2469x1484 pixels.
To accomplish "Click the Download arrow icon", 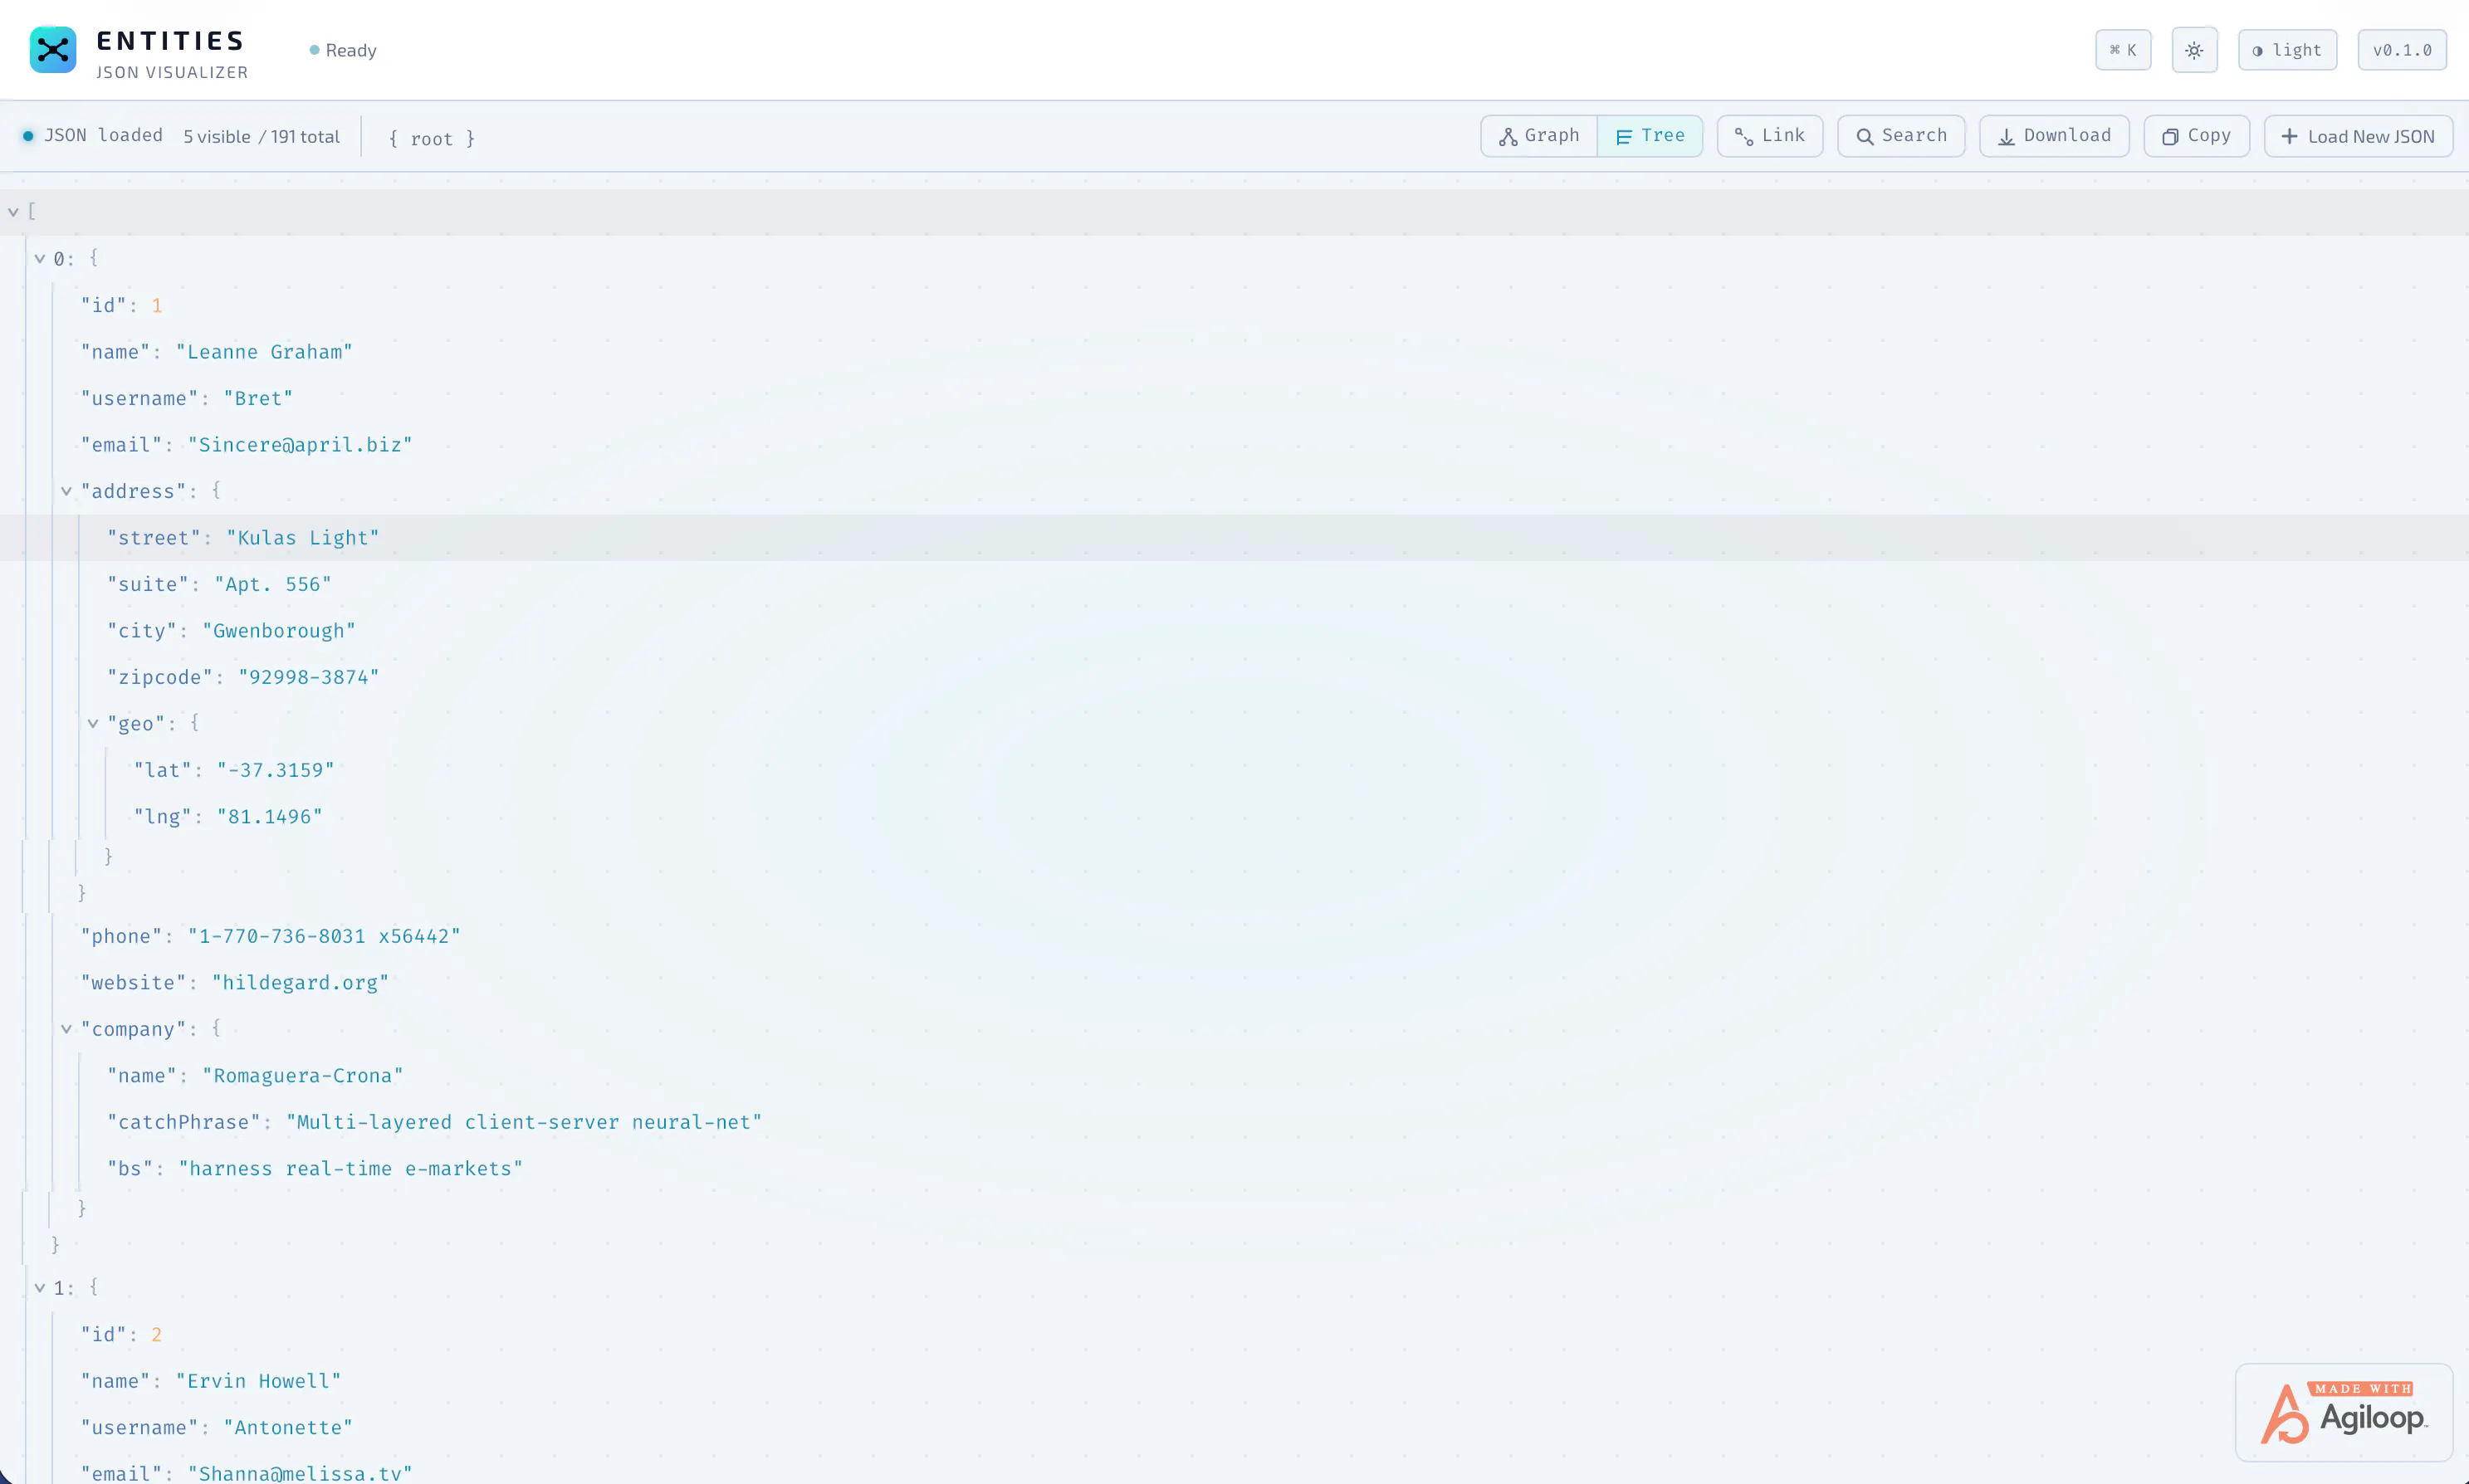I will point(2006,137).
